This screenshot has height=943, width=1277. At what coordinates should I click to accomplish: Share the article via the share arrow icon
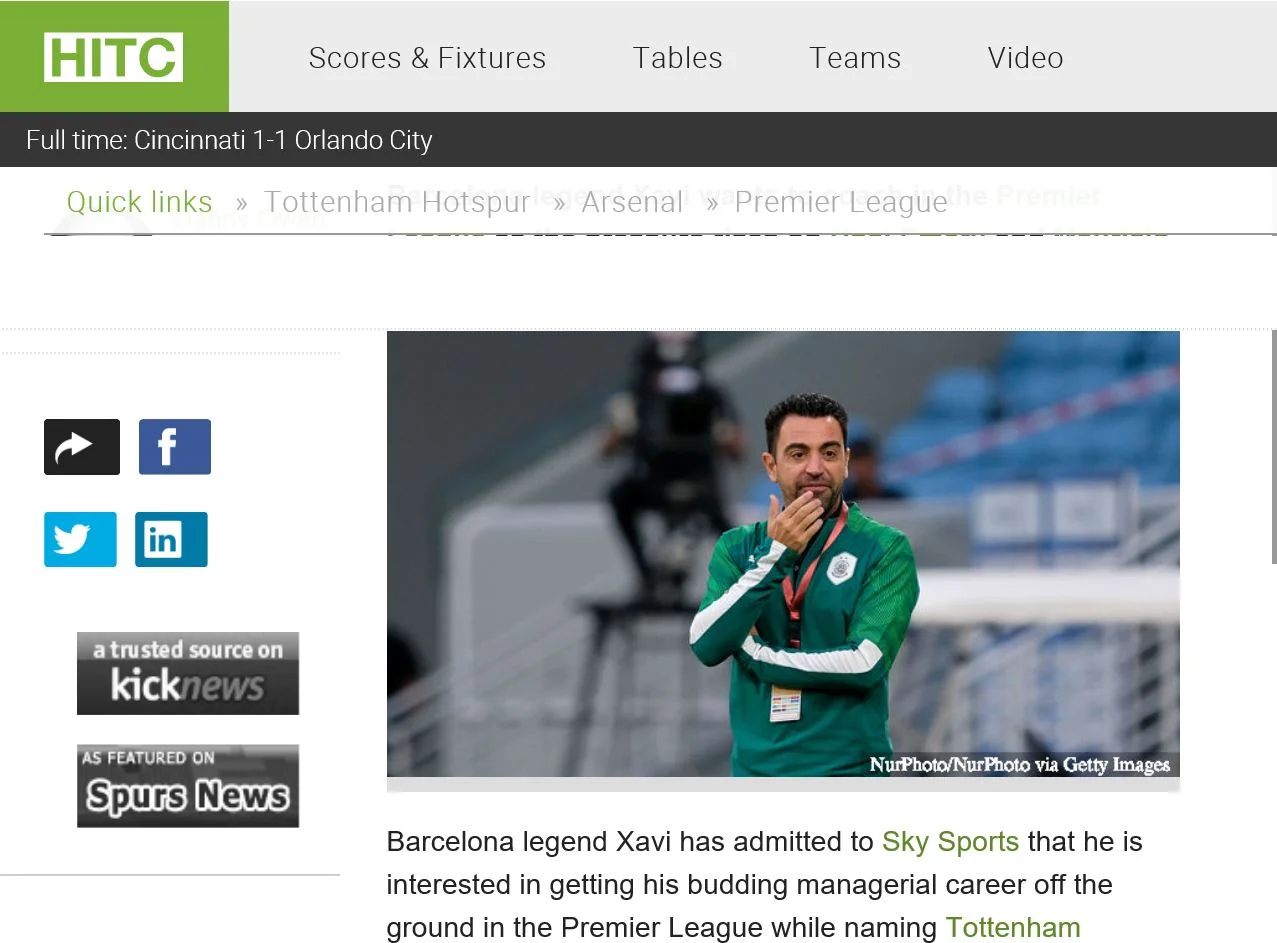(81, 446)
